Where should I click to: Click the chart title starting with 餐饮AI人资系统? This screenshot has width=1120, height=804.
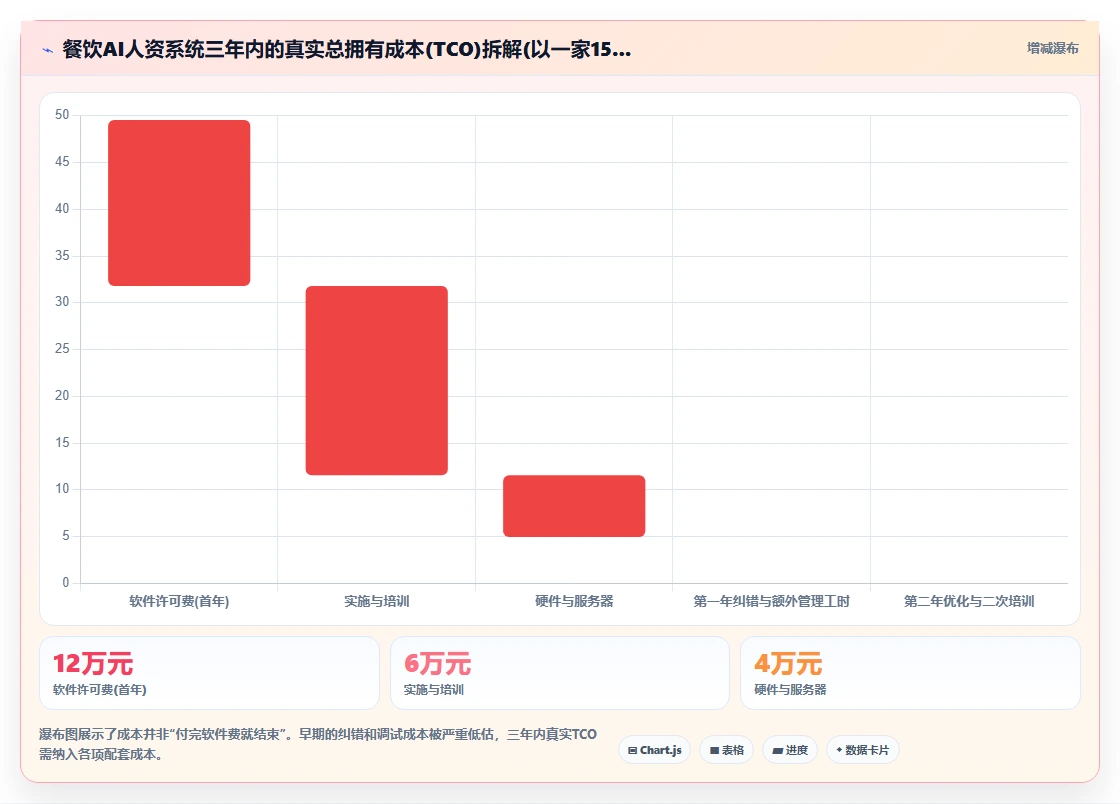point(346,49)
